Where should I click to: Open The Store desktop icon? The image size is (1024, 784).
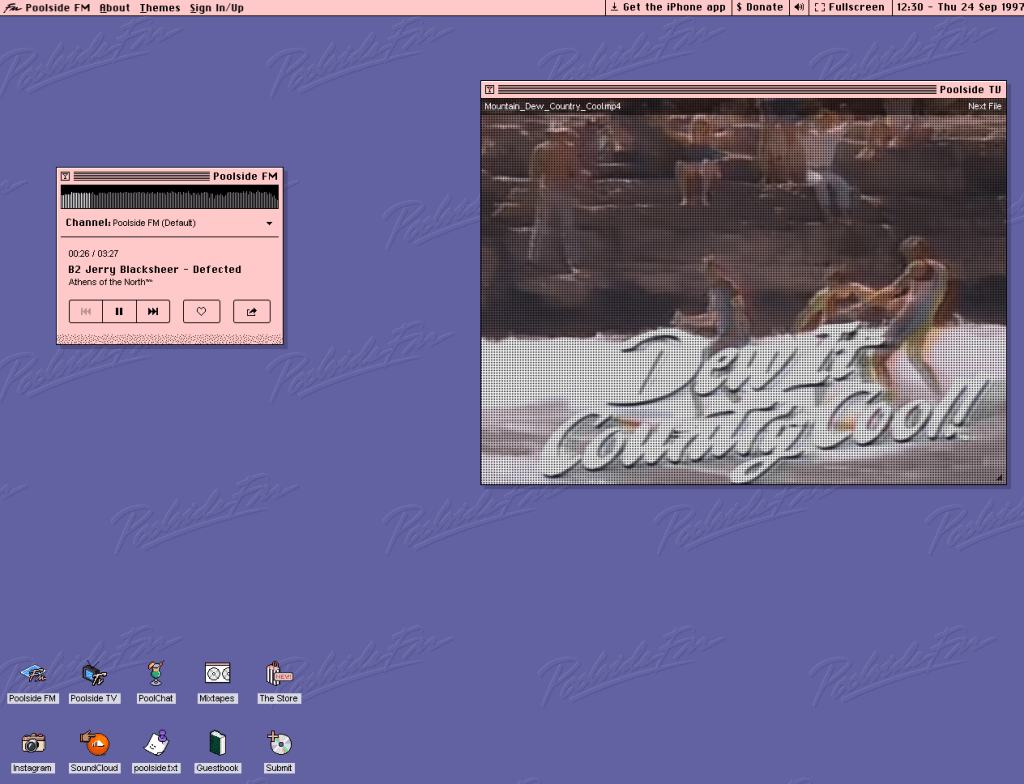(x=278, y=674)
